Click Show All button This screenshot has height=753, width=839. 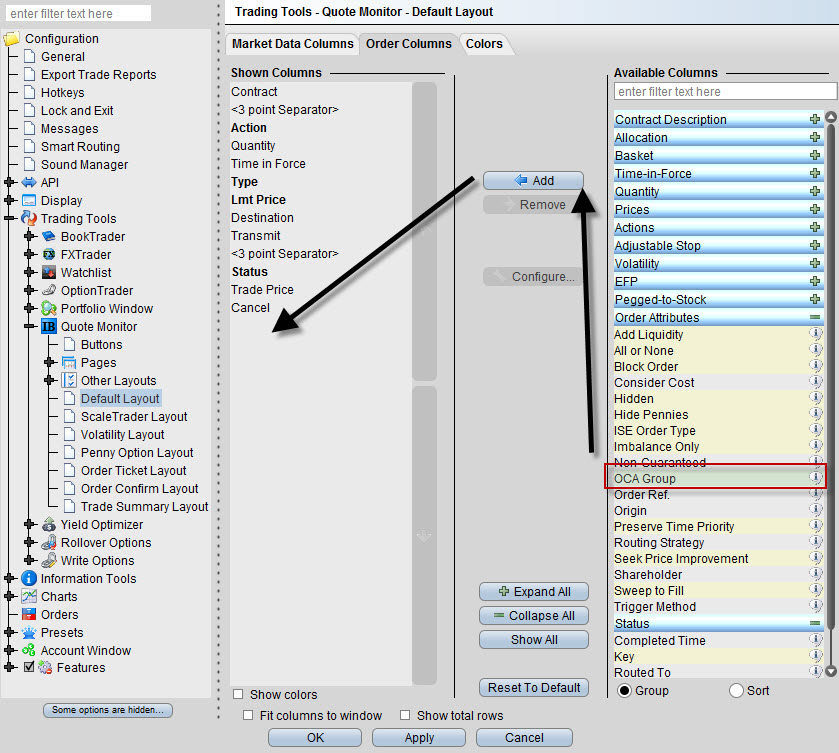534,640
